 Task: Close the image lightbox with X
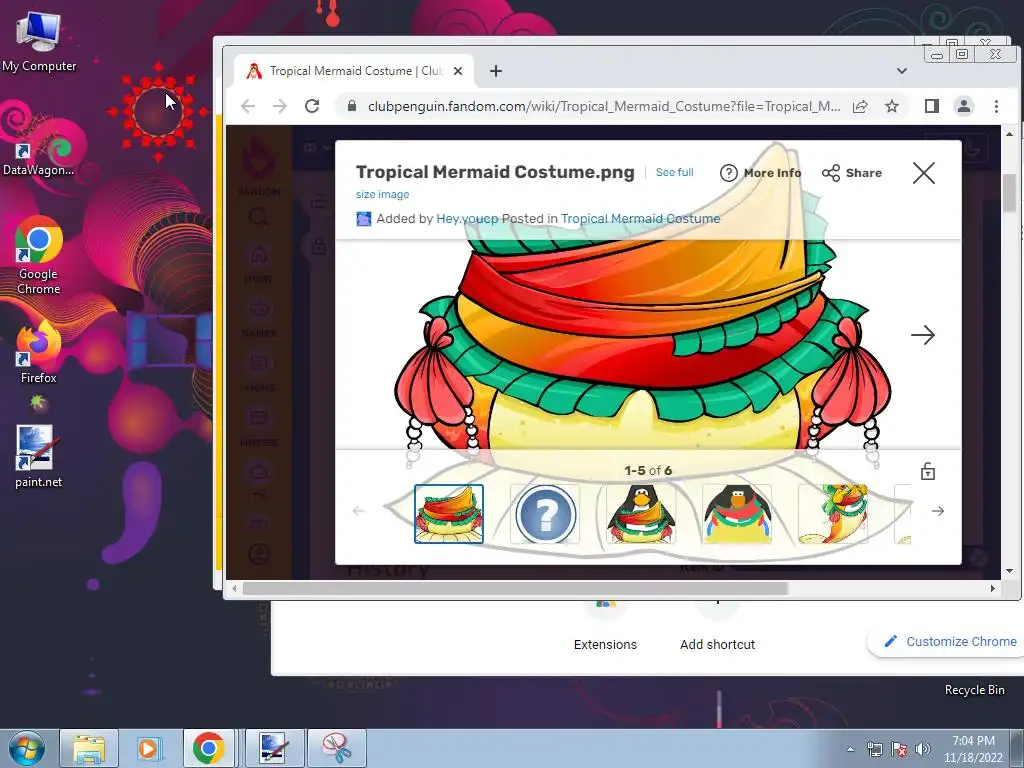coord(923,173)
